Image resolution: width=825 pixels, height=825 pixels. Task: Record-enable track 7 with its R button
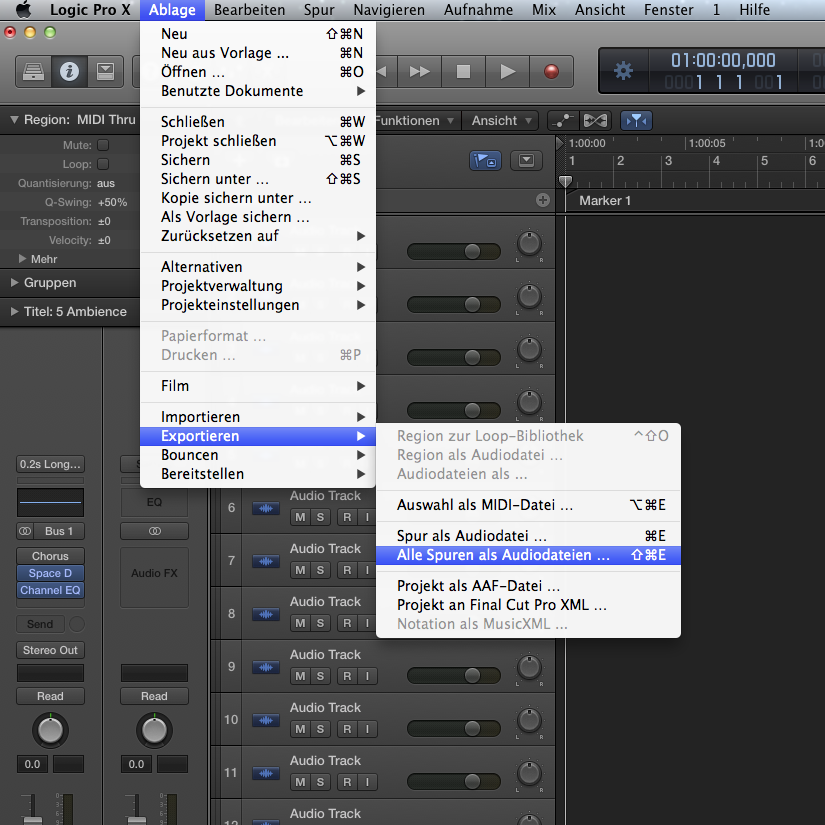(x=347, y=570)
